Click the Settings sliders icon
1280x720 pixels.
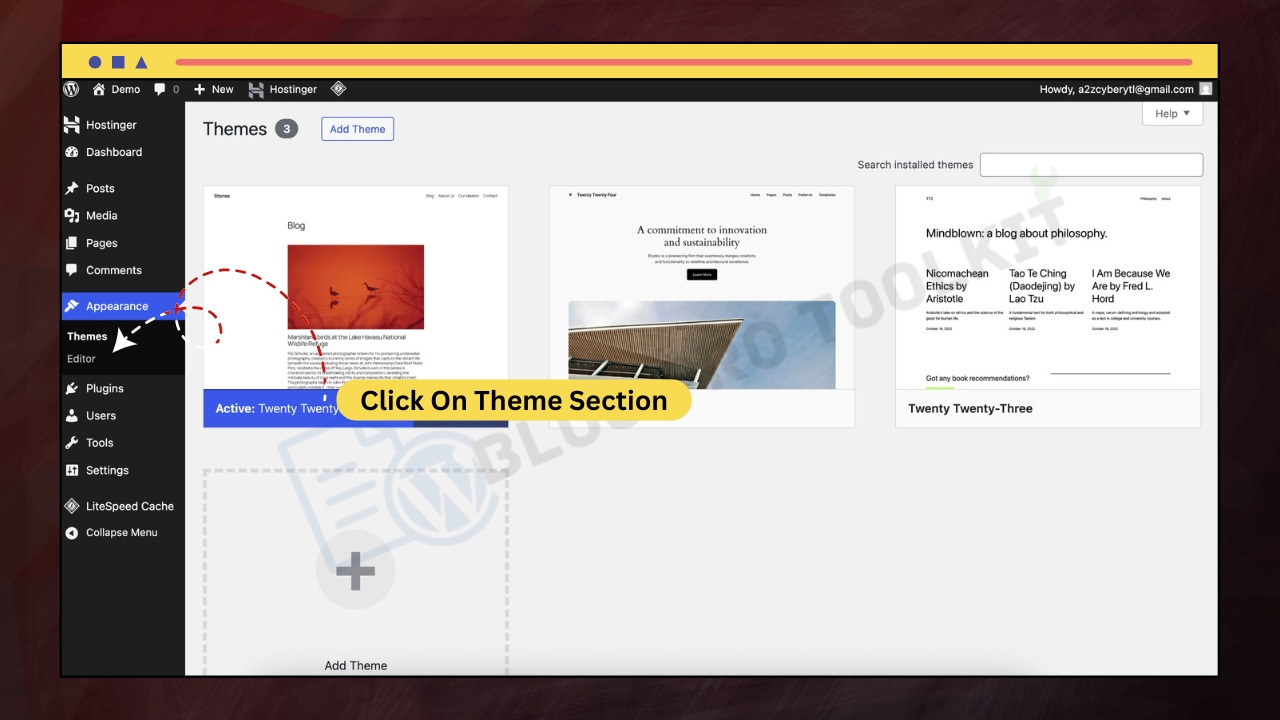point(71,470)
